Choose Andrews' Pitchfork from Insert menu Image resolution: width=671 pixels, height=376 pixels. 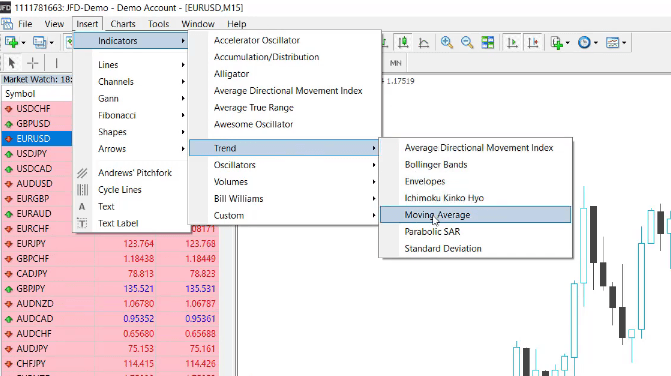[131, 173]
